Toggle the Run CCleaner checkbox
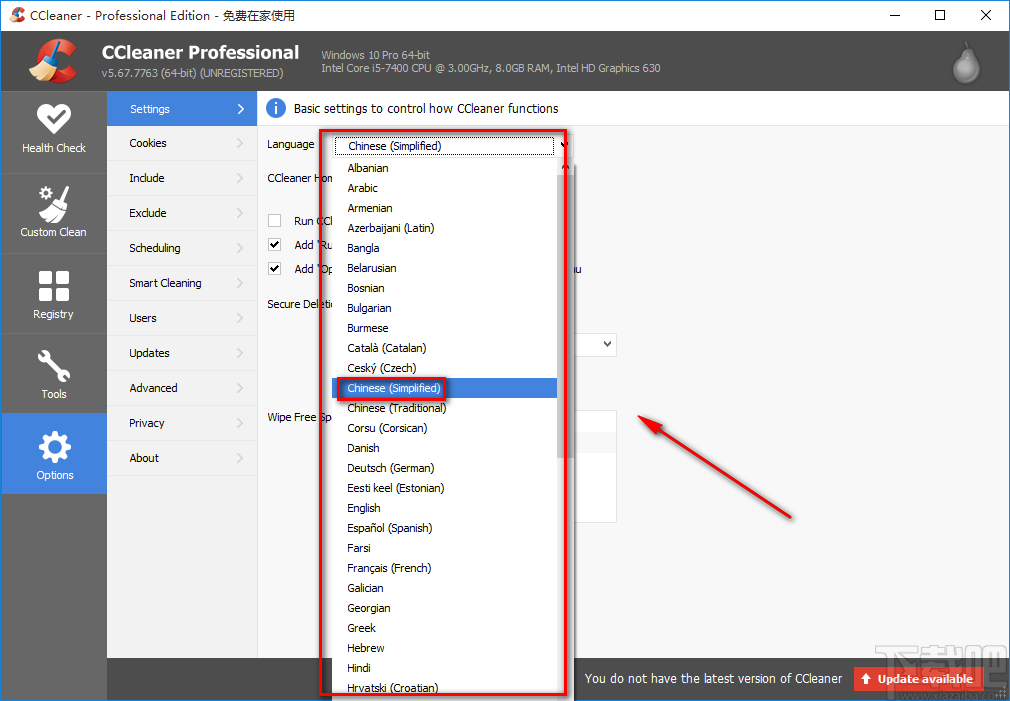 [x=274, y=220]
